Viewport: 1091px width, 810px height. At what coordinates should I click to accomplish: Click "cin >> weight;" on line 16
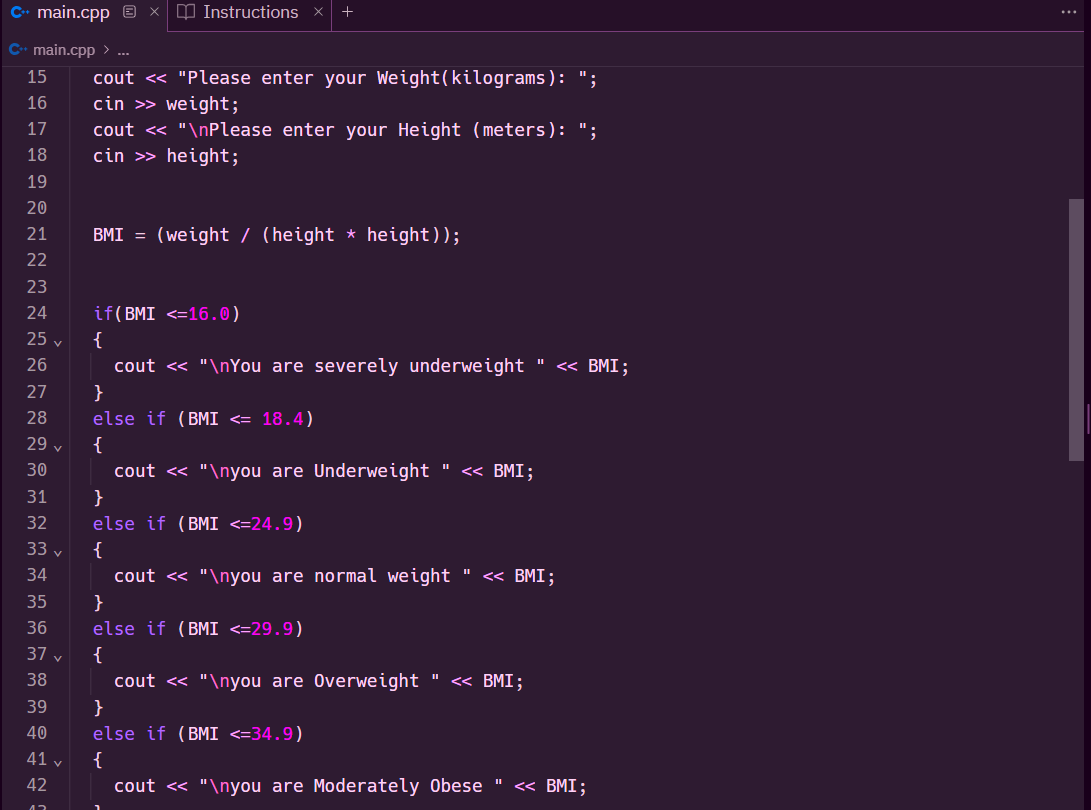(166, 104)
